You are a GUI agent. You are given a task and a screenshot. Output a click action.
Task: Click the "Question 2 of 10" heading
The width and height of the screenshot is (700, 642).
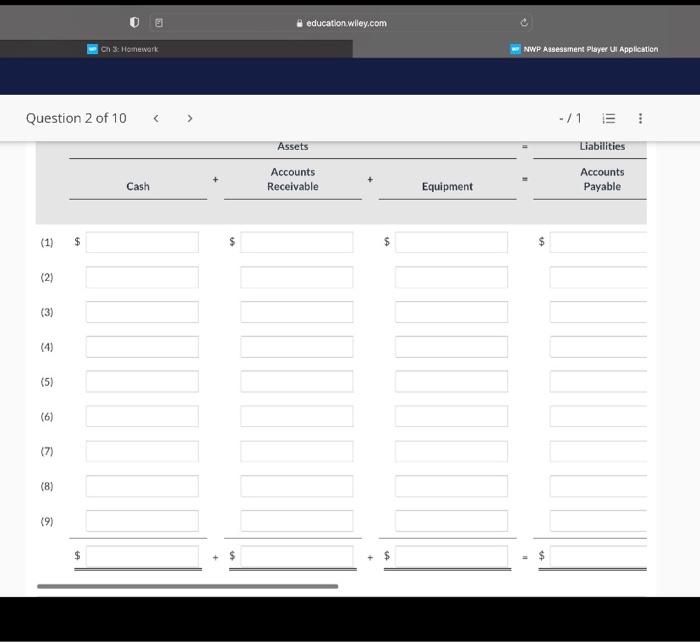coord(76,118)
